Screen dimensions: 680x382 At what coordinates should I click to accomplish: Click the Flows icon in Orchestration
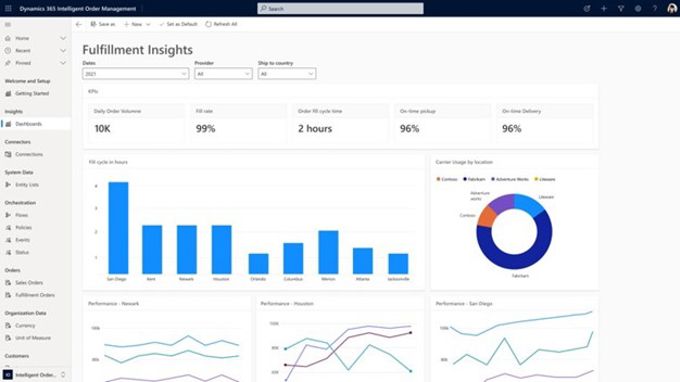point(8,215)
